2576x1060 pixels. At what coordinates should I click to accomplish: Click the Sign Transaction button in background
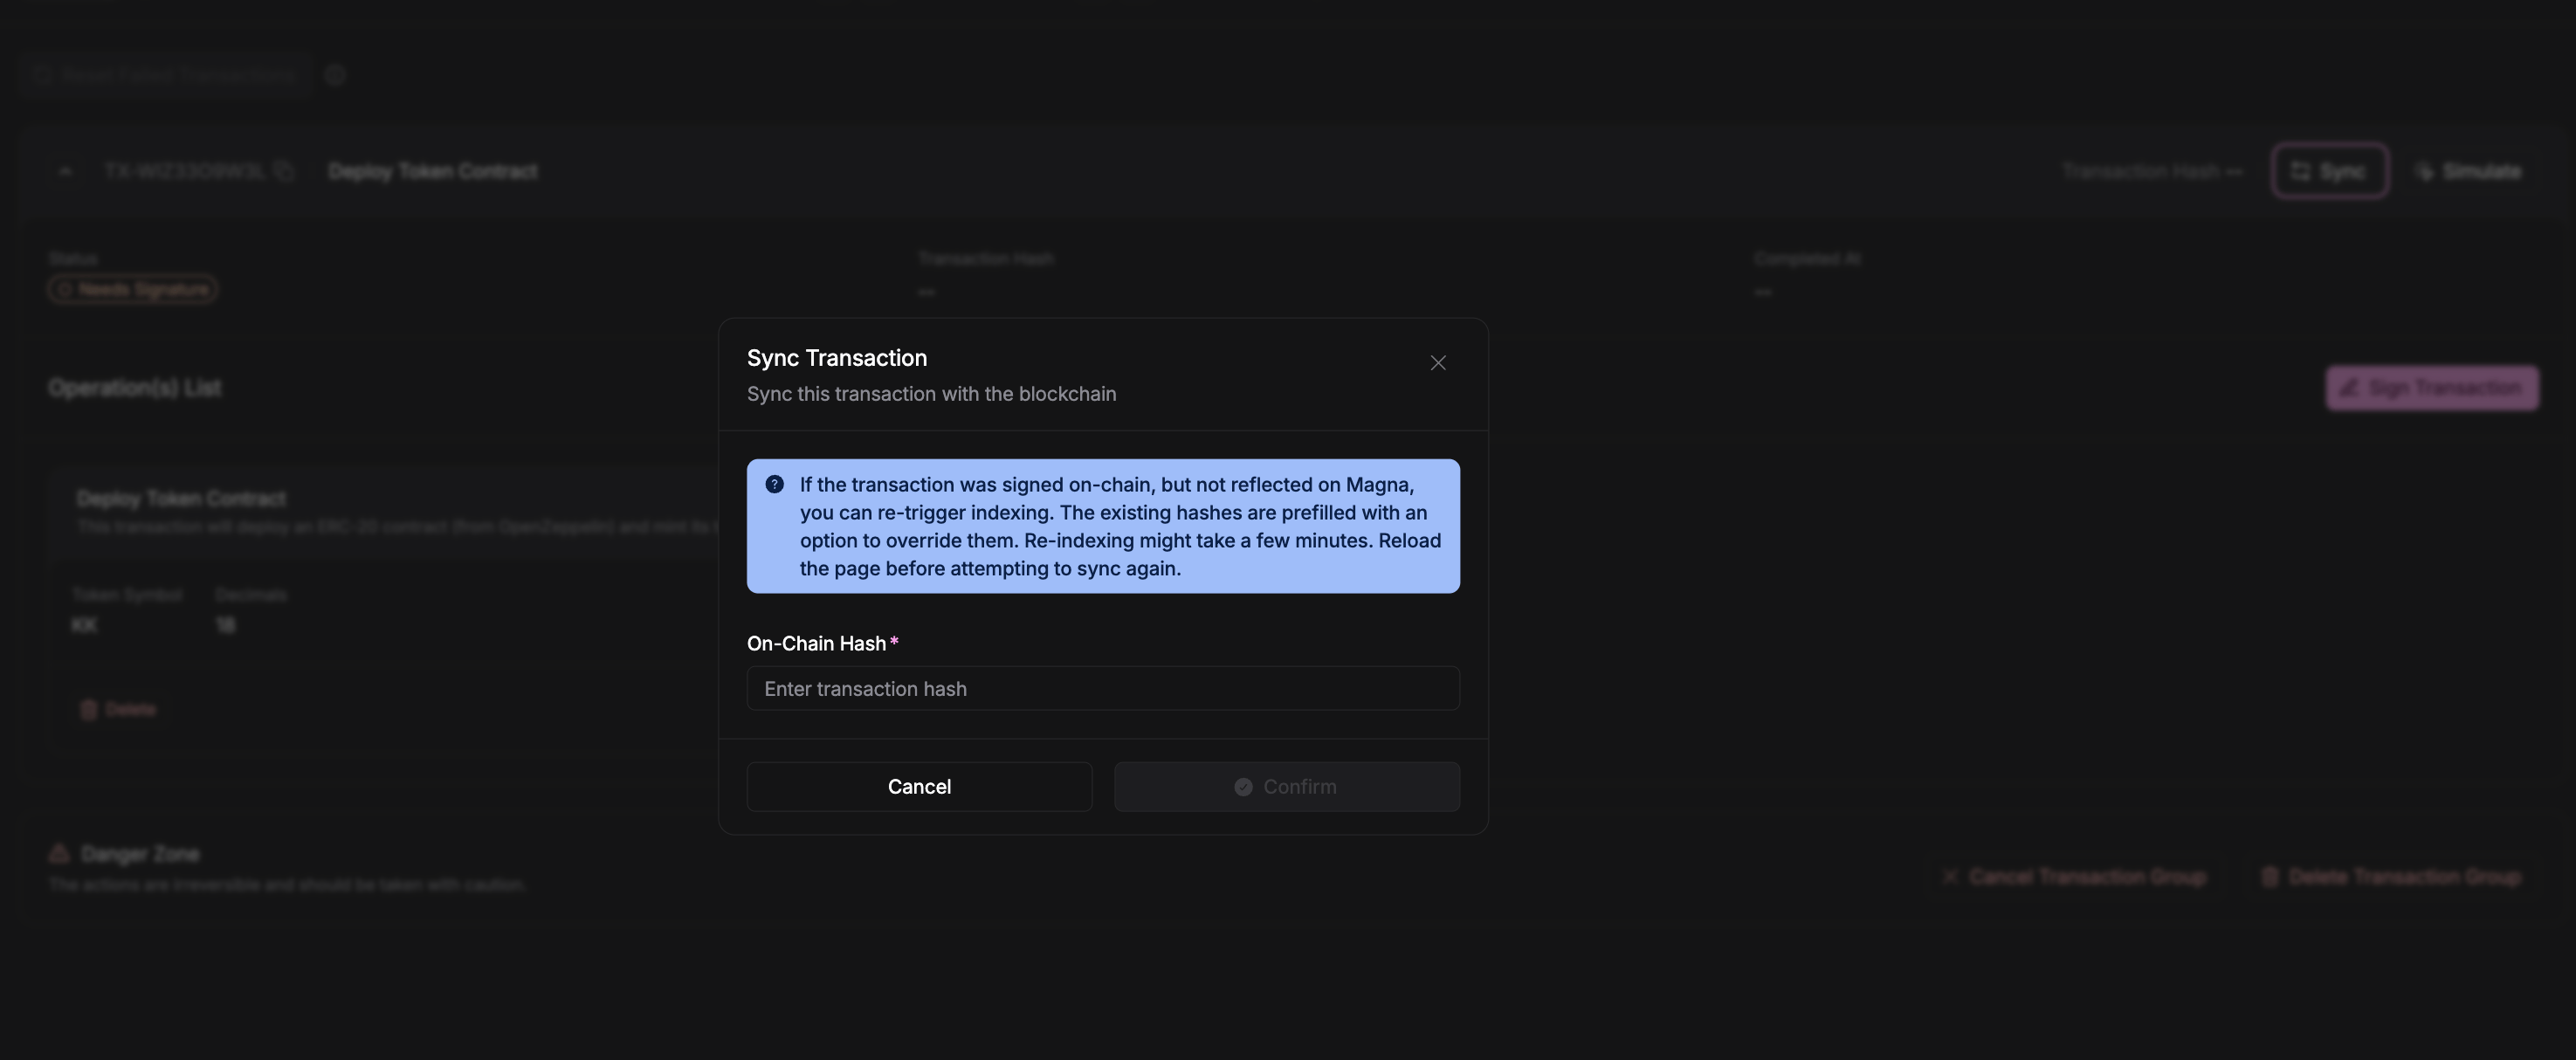[2432, 388]
